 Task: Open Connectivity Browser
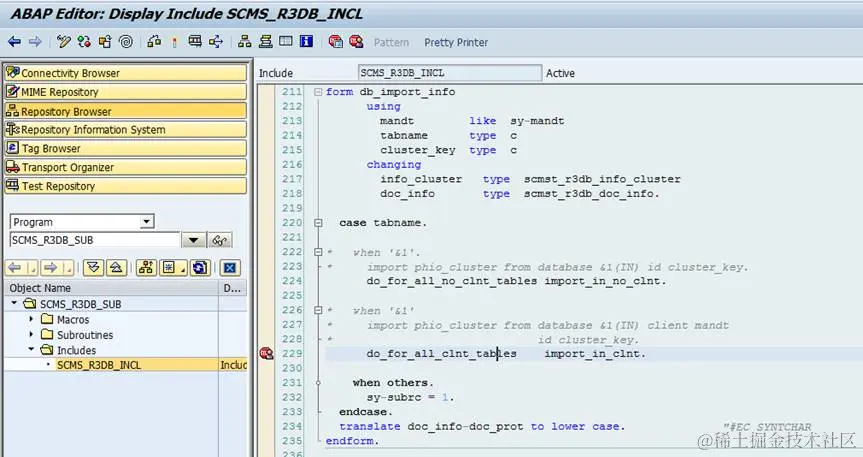(125, 73)
